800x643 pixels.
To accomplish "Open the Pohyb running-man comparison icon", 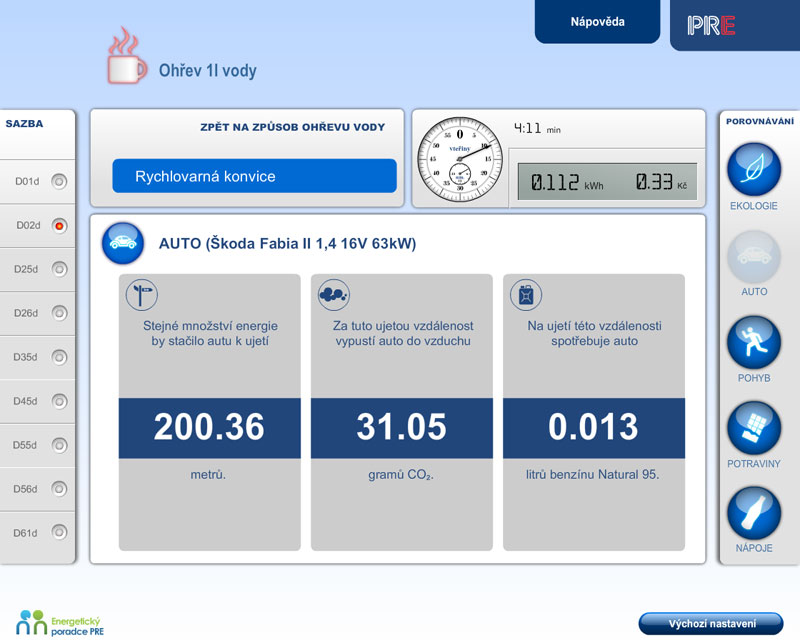I will pyautogui.click(x=754, y=342).
